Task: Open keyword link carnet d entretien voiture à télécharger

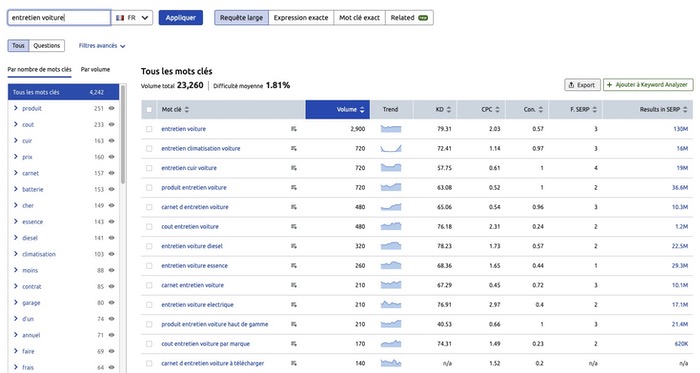Action: pyautogui.click(x=212, y=364)
